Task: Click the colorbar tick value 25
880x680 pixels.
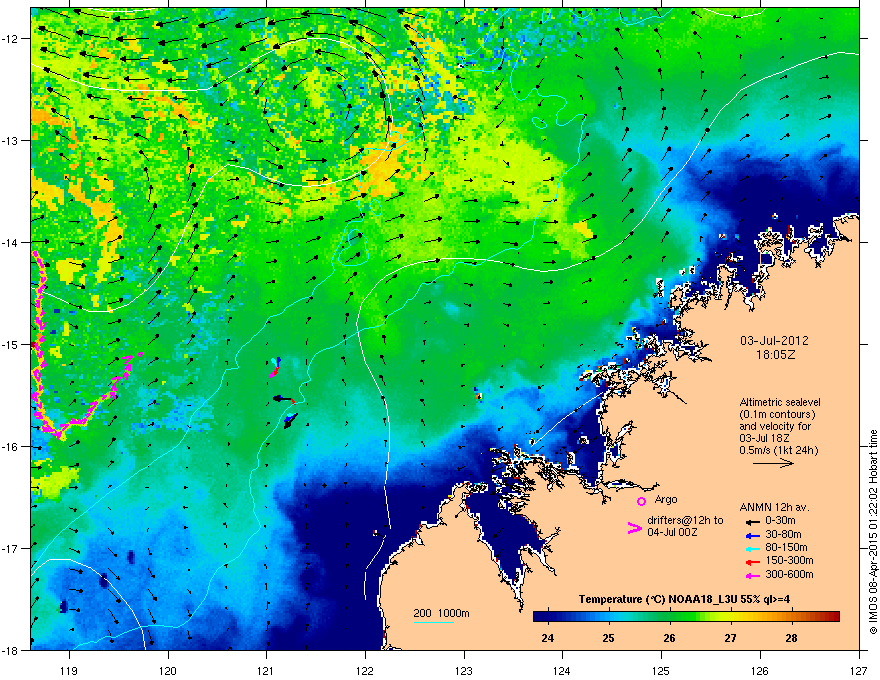Action: [608, 638]
